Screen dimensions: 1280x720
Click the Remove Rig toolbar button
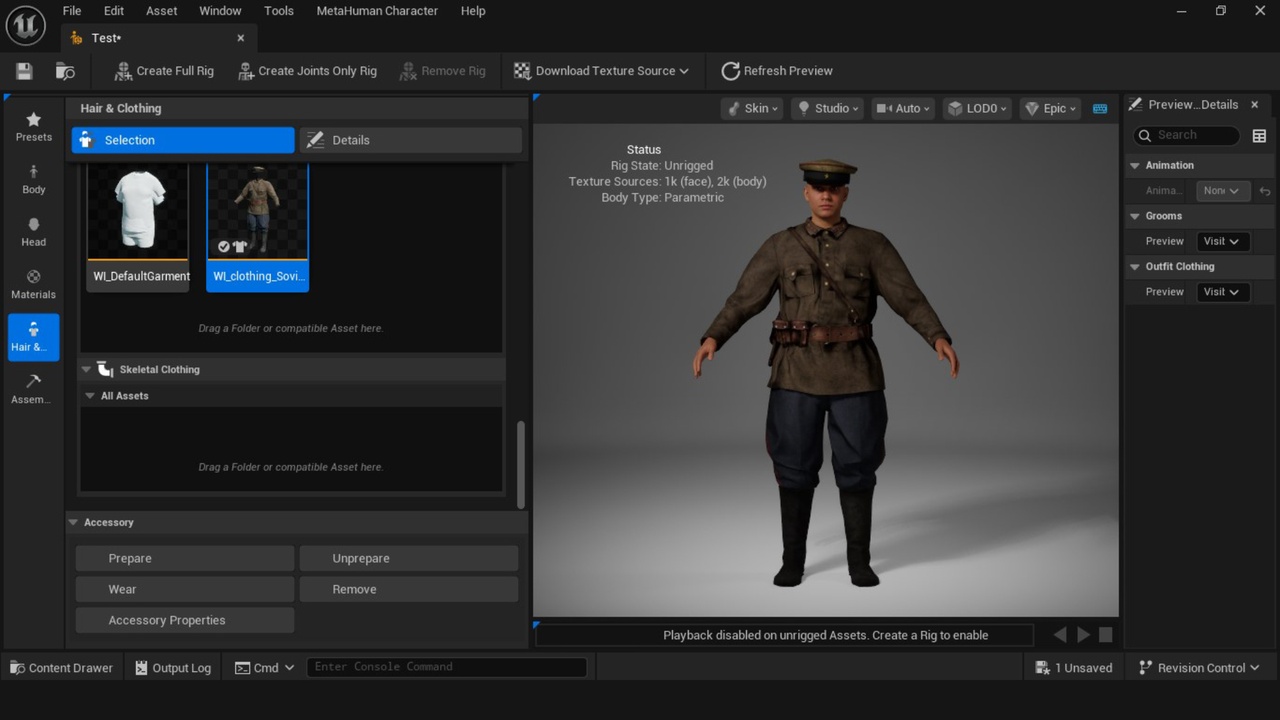pyautogui.click(x=442, y=71)
